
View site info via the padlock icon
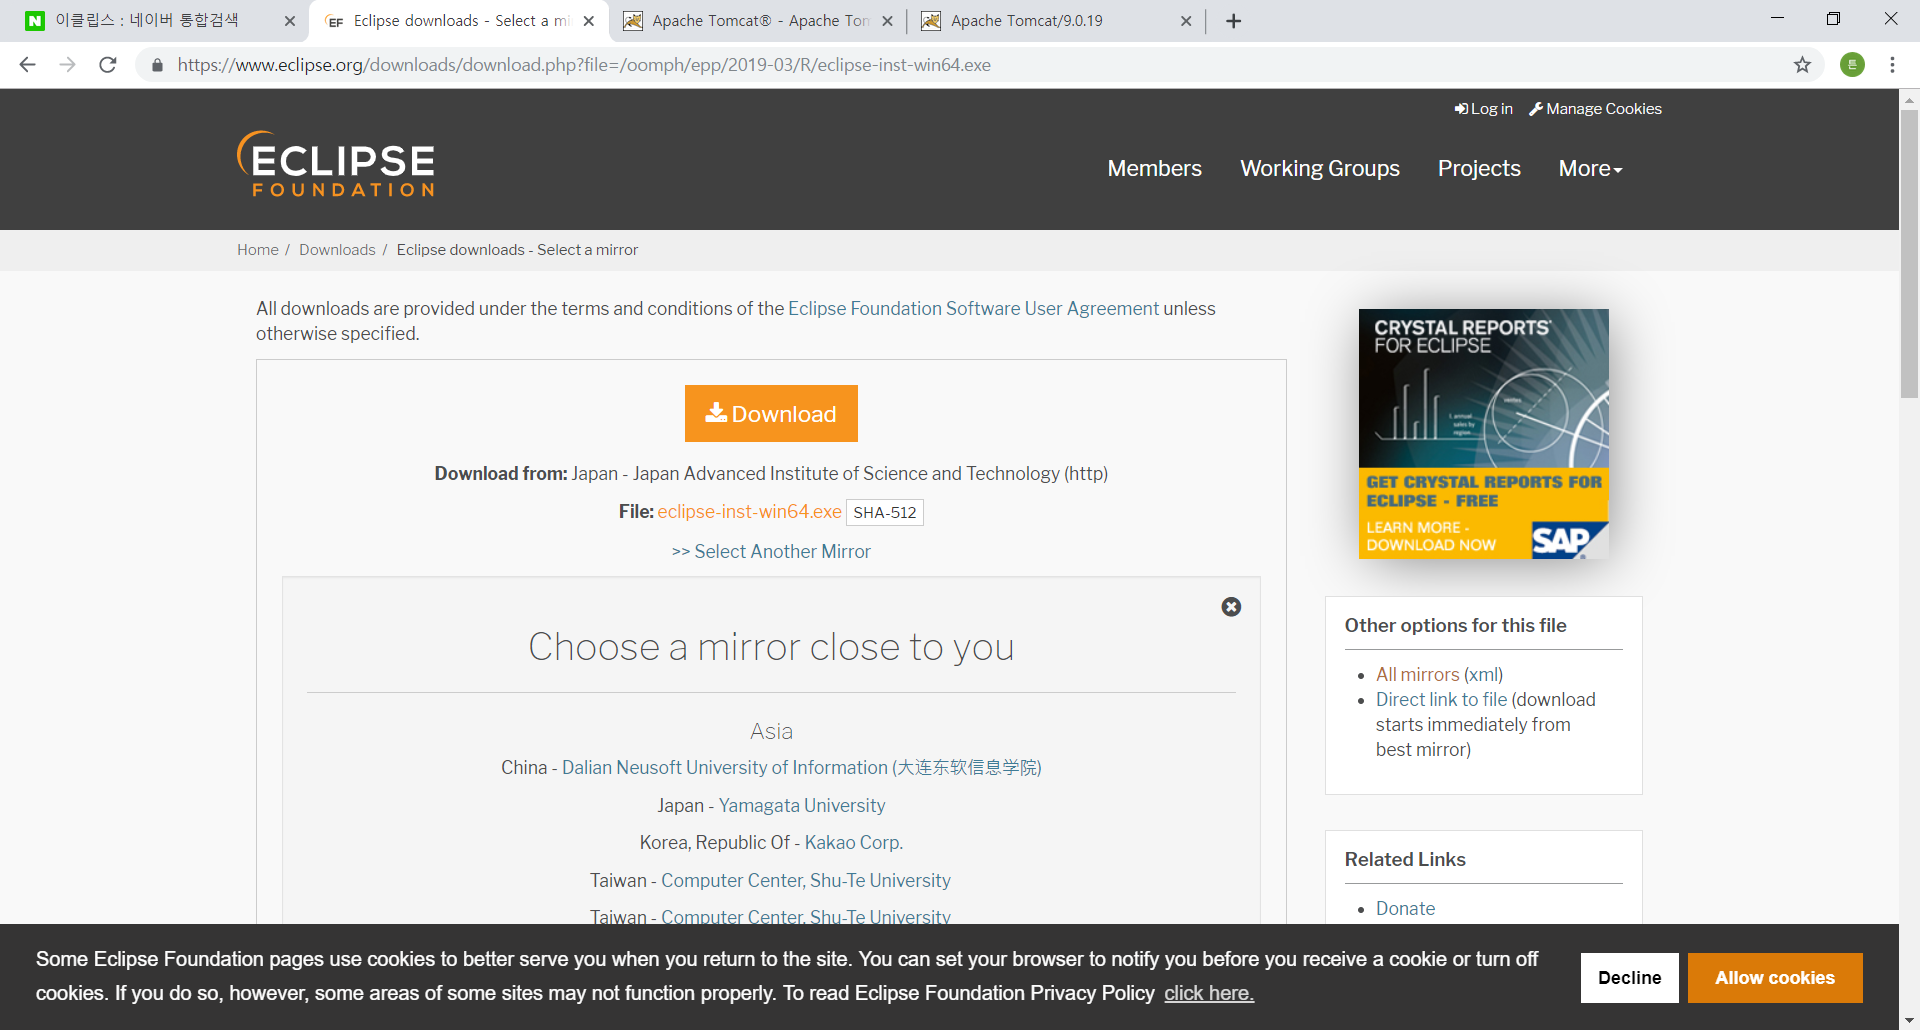[x=157, y=65]
